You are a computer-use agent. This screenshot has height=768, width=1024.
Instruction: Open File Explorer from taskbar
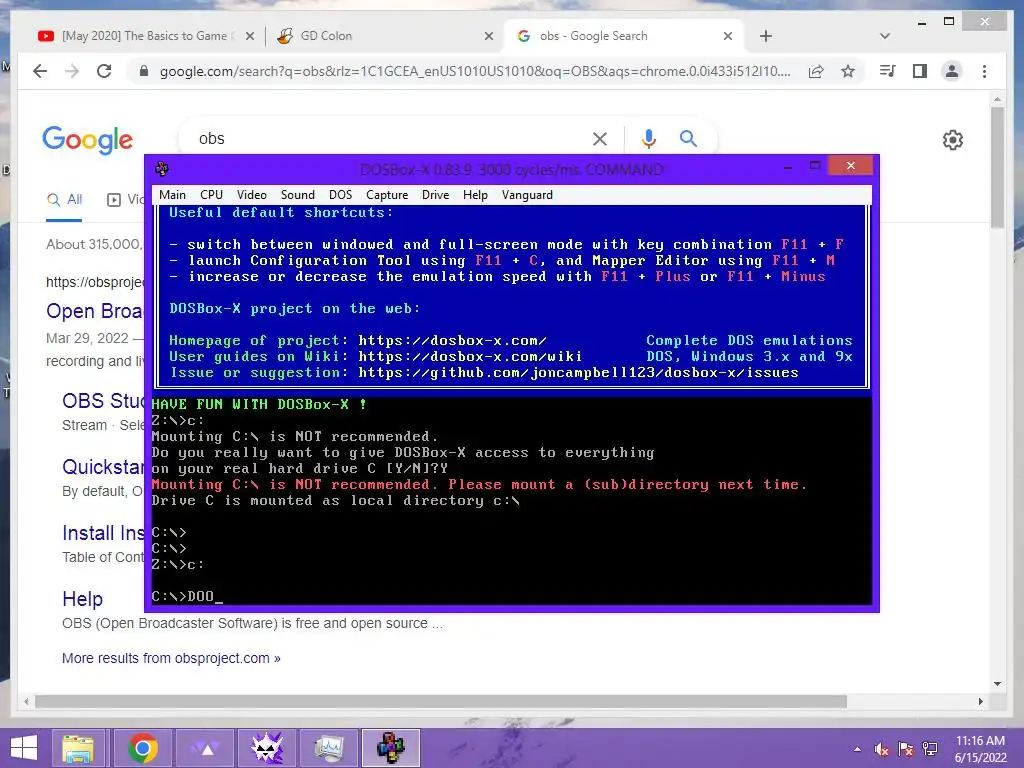click(78, 748)
